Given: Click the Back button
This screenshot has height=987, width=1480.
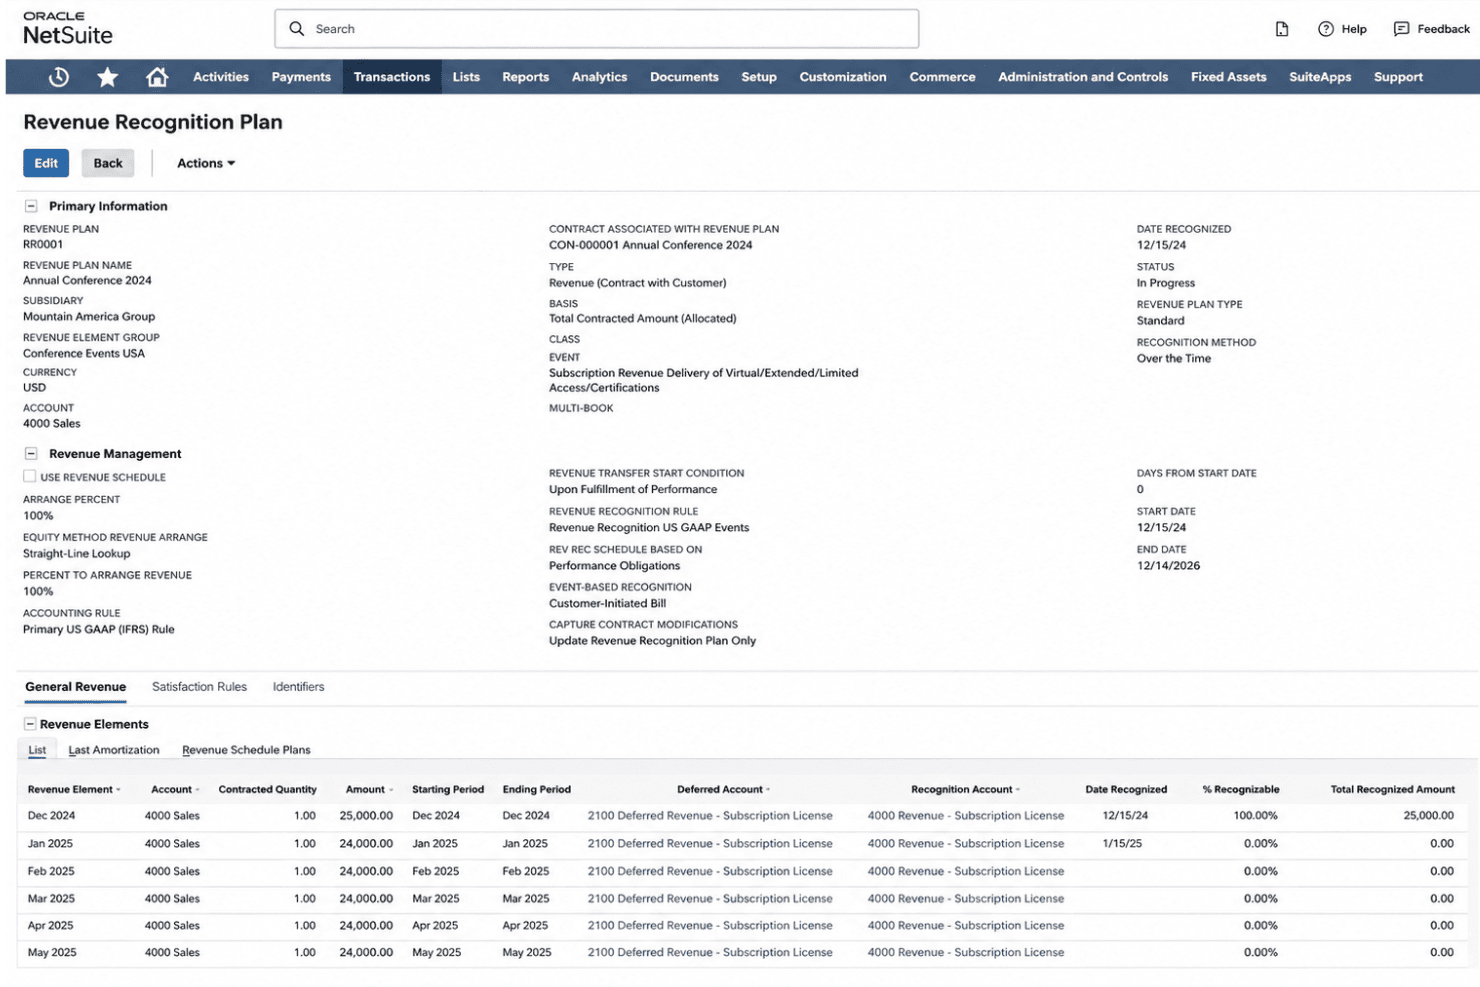Looking at the screenshot, I should [x=108, y=163].
